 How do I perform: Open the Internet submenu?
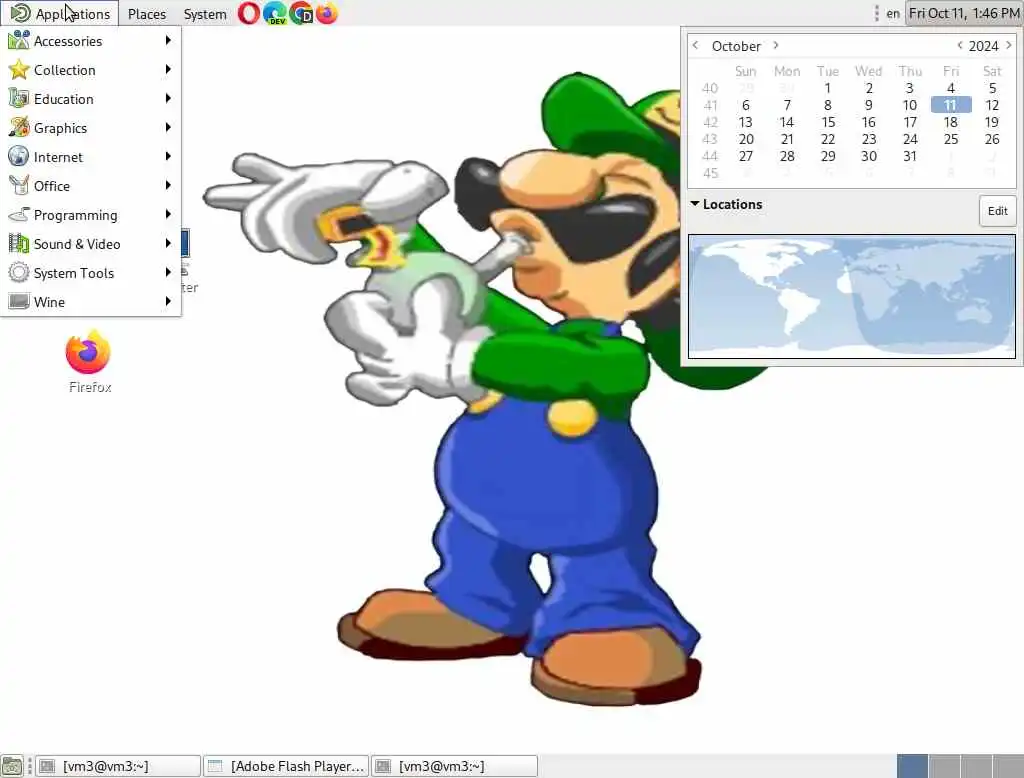click(91, 157)
